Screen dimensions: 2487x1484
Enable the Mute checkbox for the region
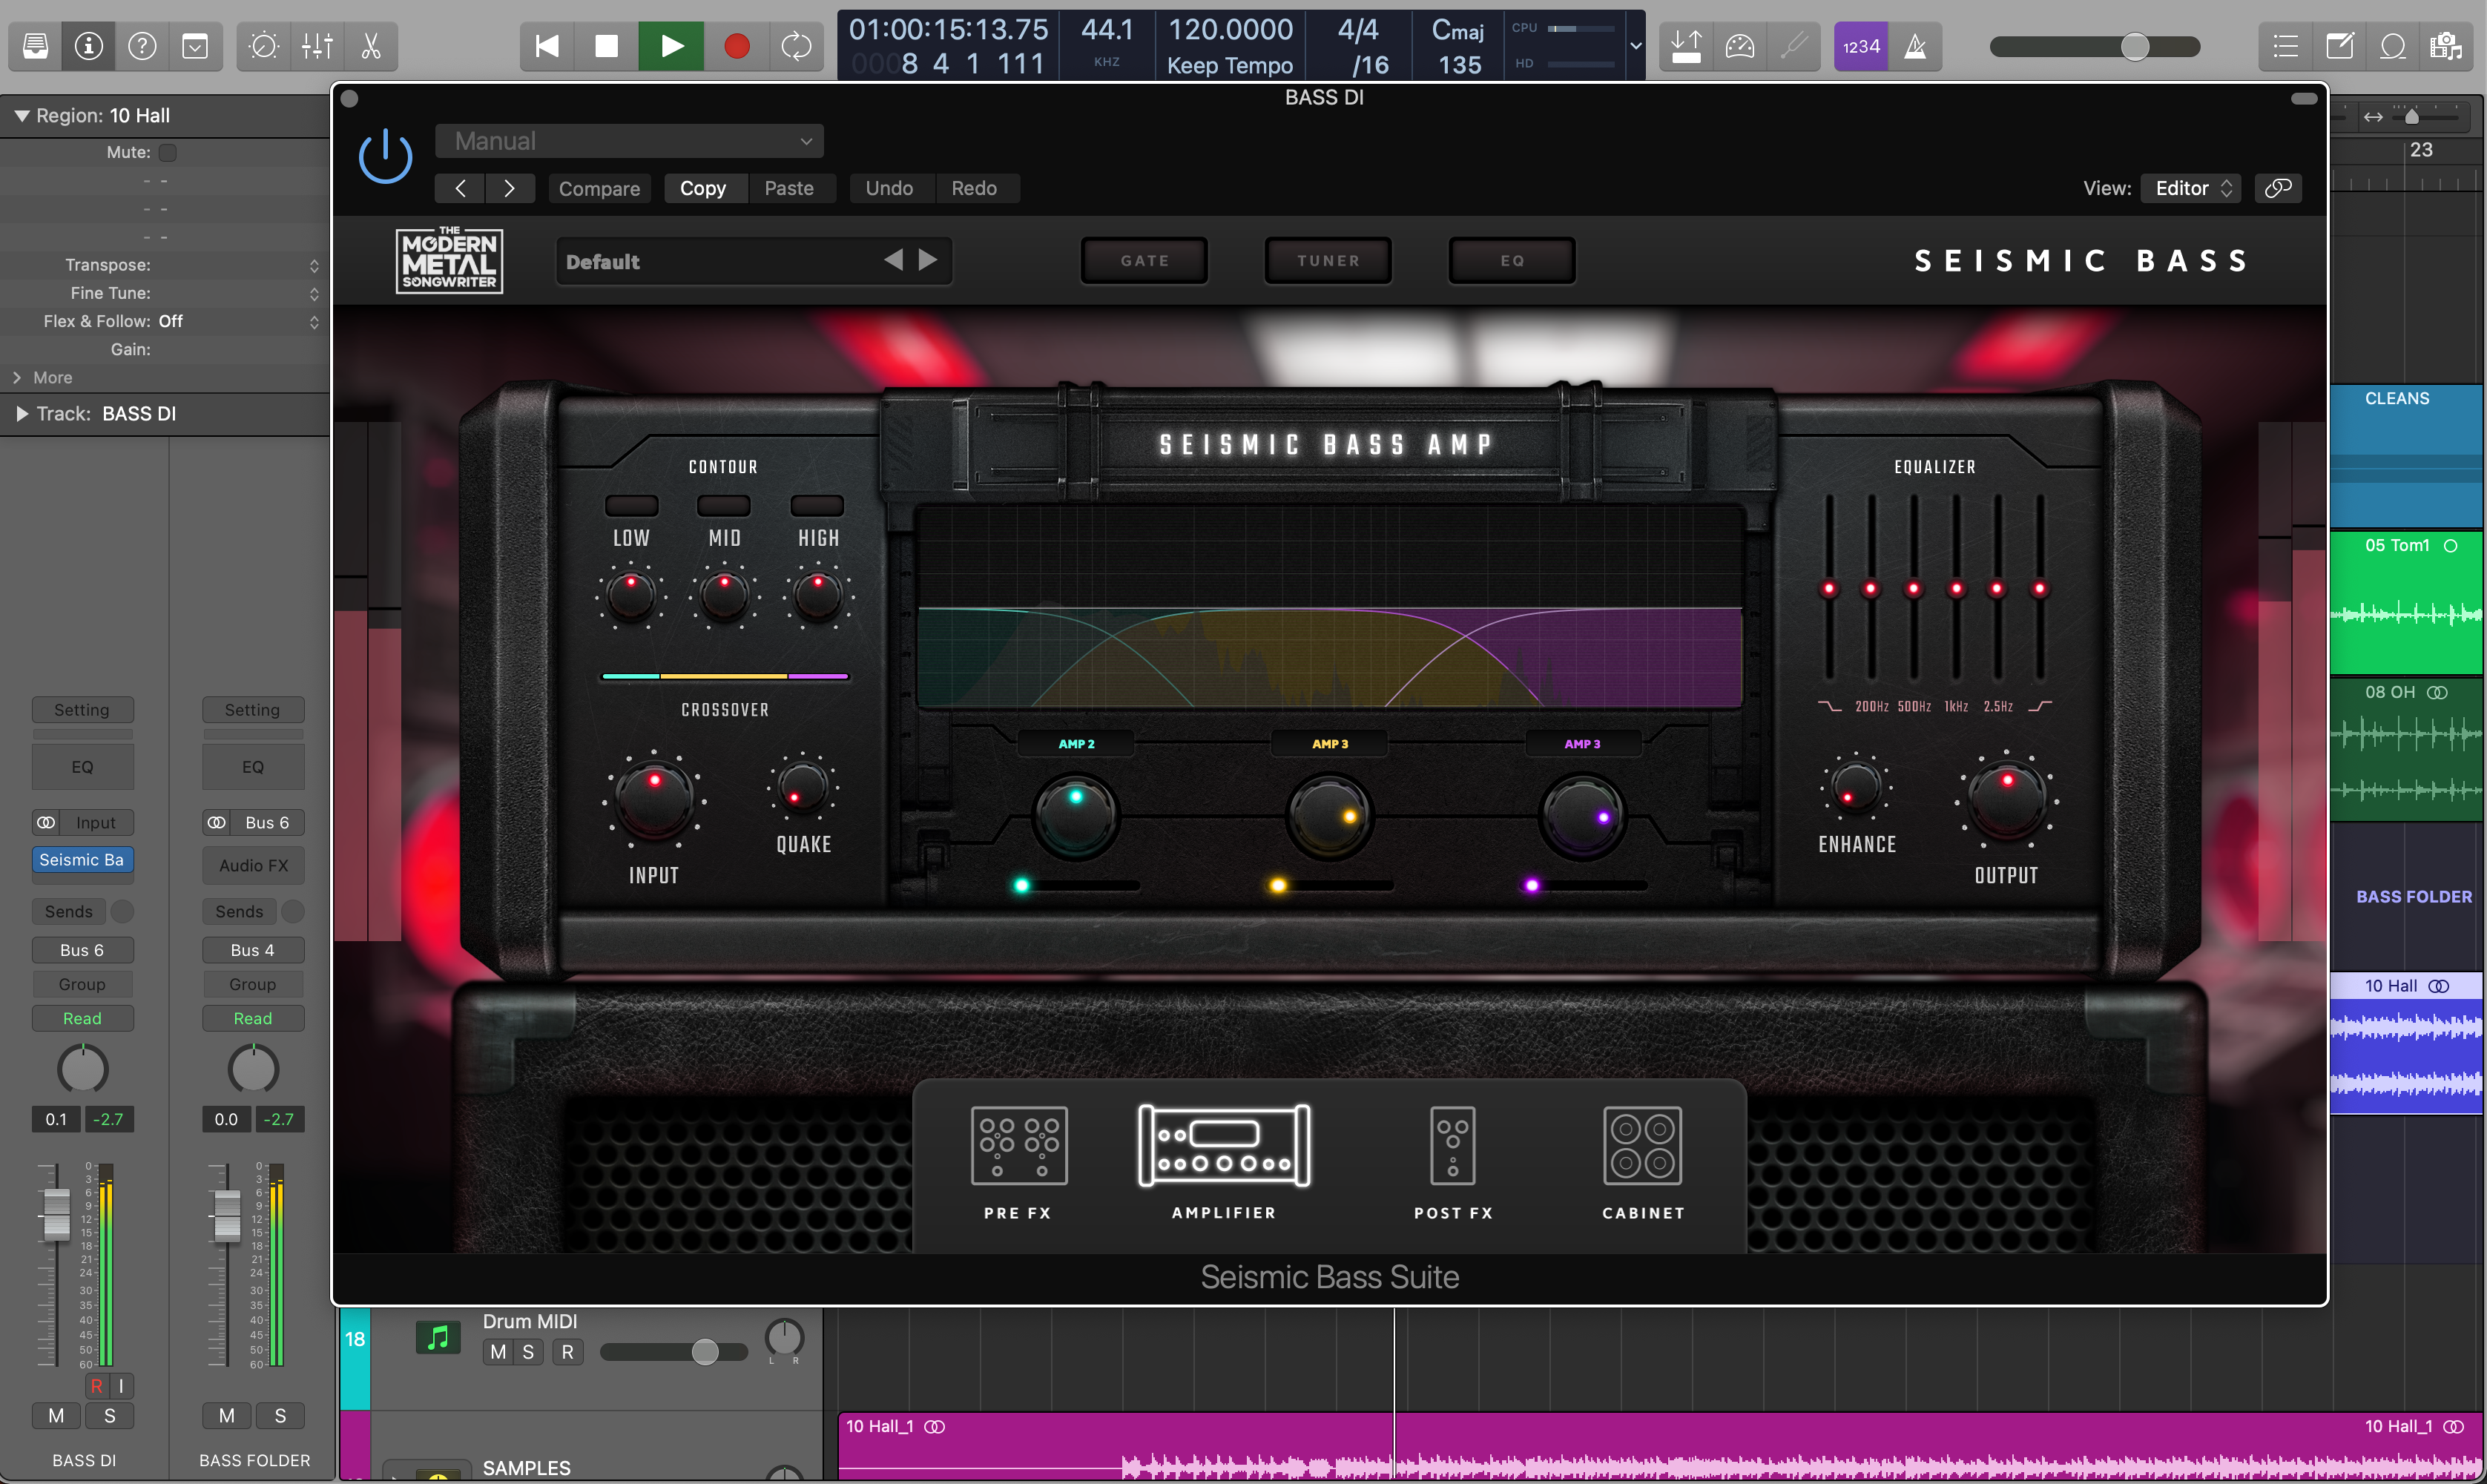click(168, 152)
